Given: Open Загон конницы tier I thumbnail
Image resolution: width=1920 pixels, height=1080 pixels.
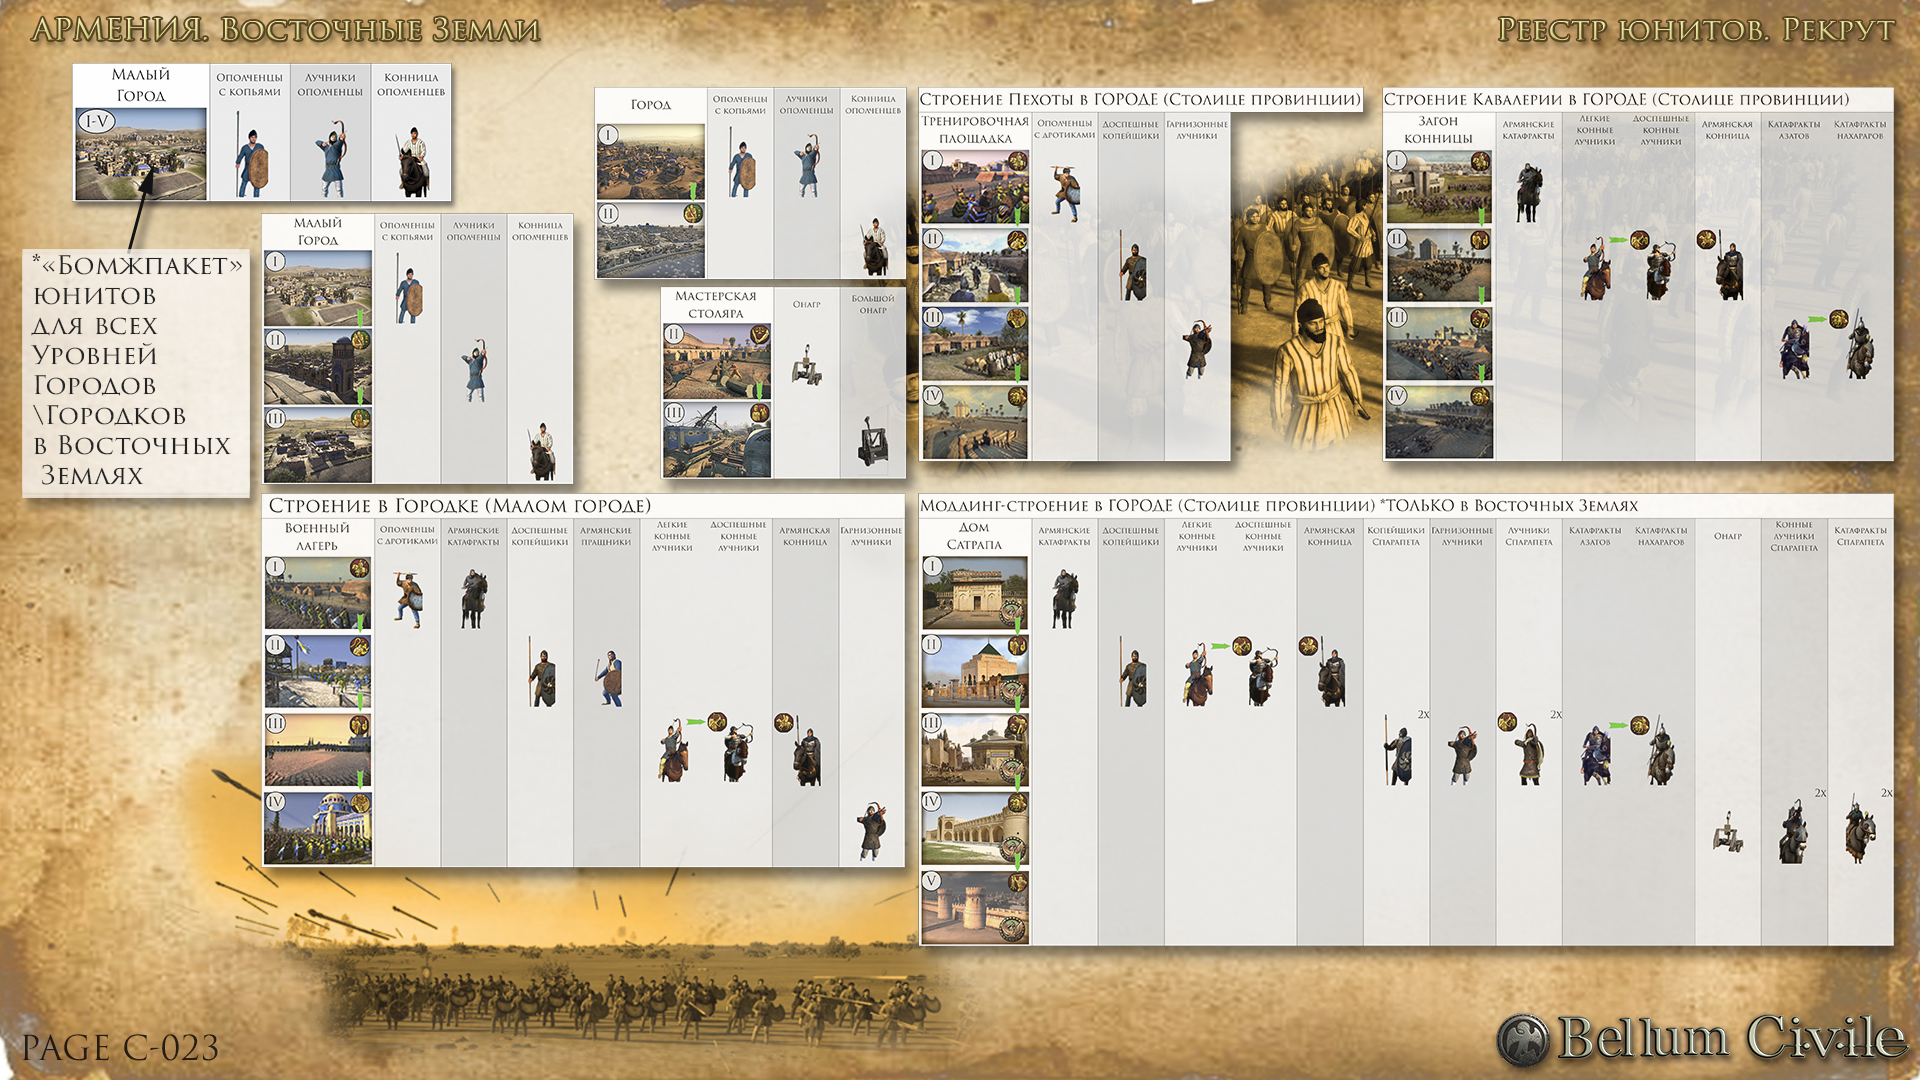Looking at the screenshot, I should pos(1439,187).
